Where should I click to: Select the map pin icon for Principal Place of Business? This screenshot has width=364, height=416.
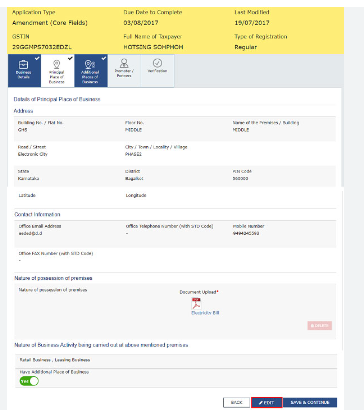tap(57, 64)
